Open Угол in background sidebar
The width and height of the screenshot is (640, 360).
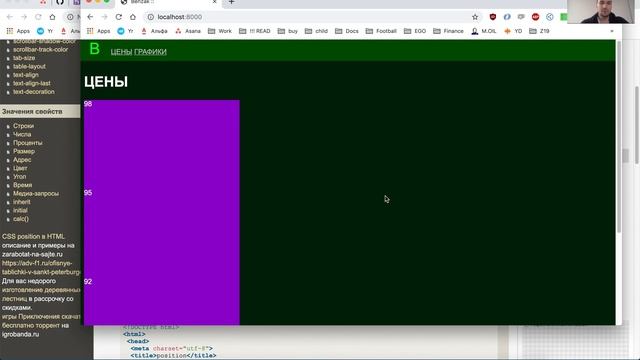point(19,177)
